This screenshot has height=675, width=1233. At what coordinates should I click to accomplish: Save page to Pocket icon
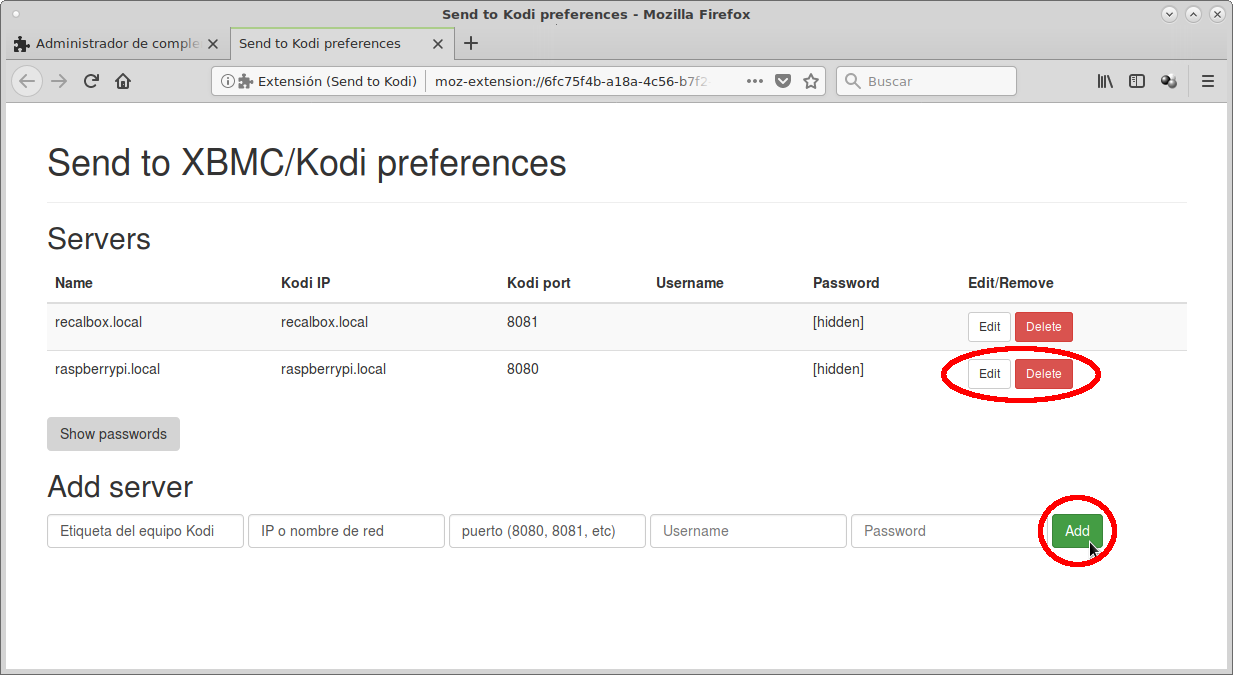click(x=784, y=81)
